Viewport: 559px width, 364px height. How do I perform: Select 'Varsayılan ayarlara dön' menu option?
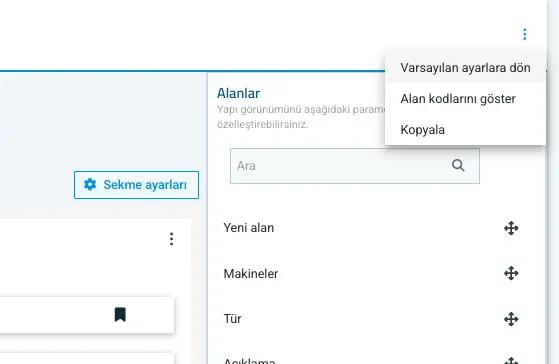tap(465, 68)
